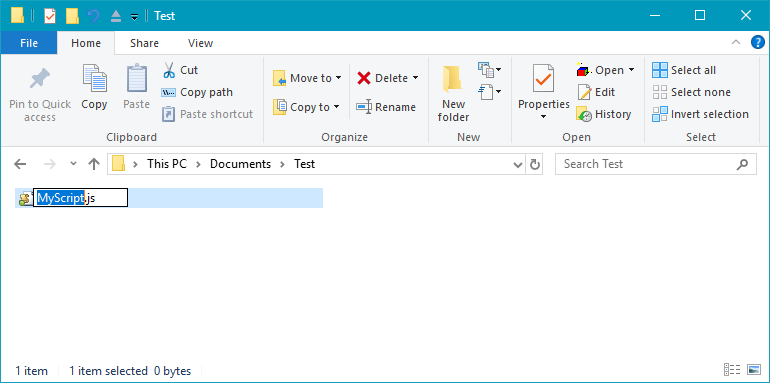Switch to the Share tab
This screenshot has height=383, width=770.
[x=144, y=43]
